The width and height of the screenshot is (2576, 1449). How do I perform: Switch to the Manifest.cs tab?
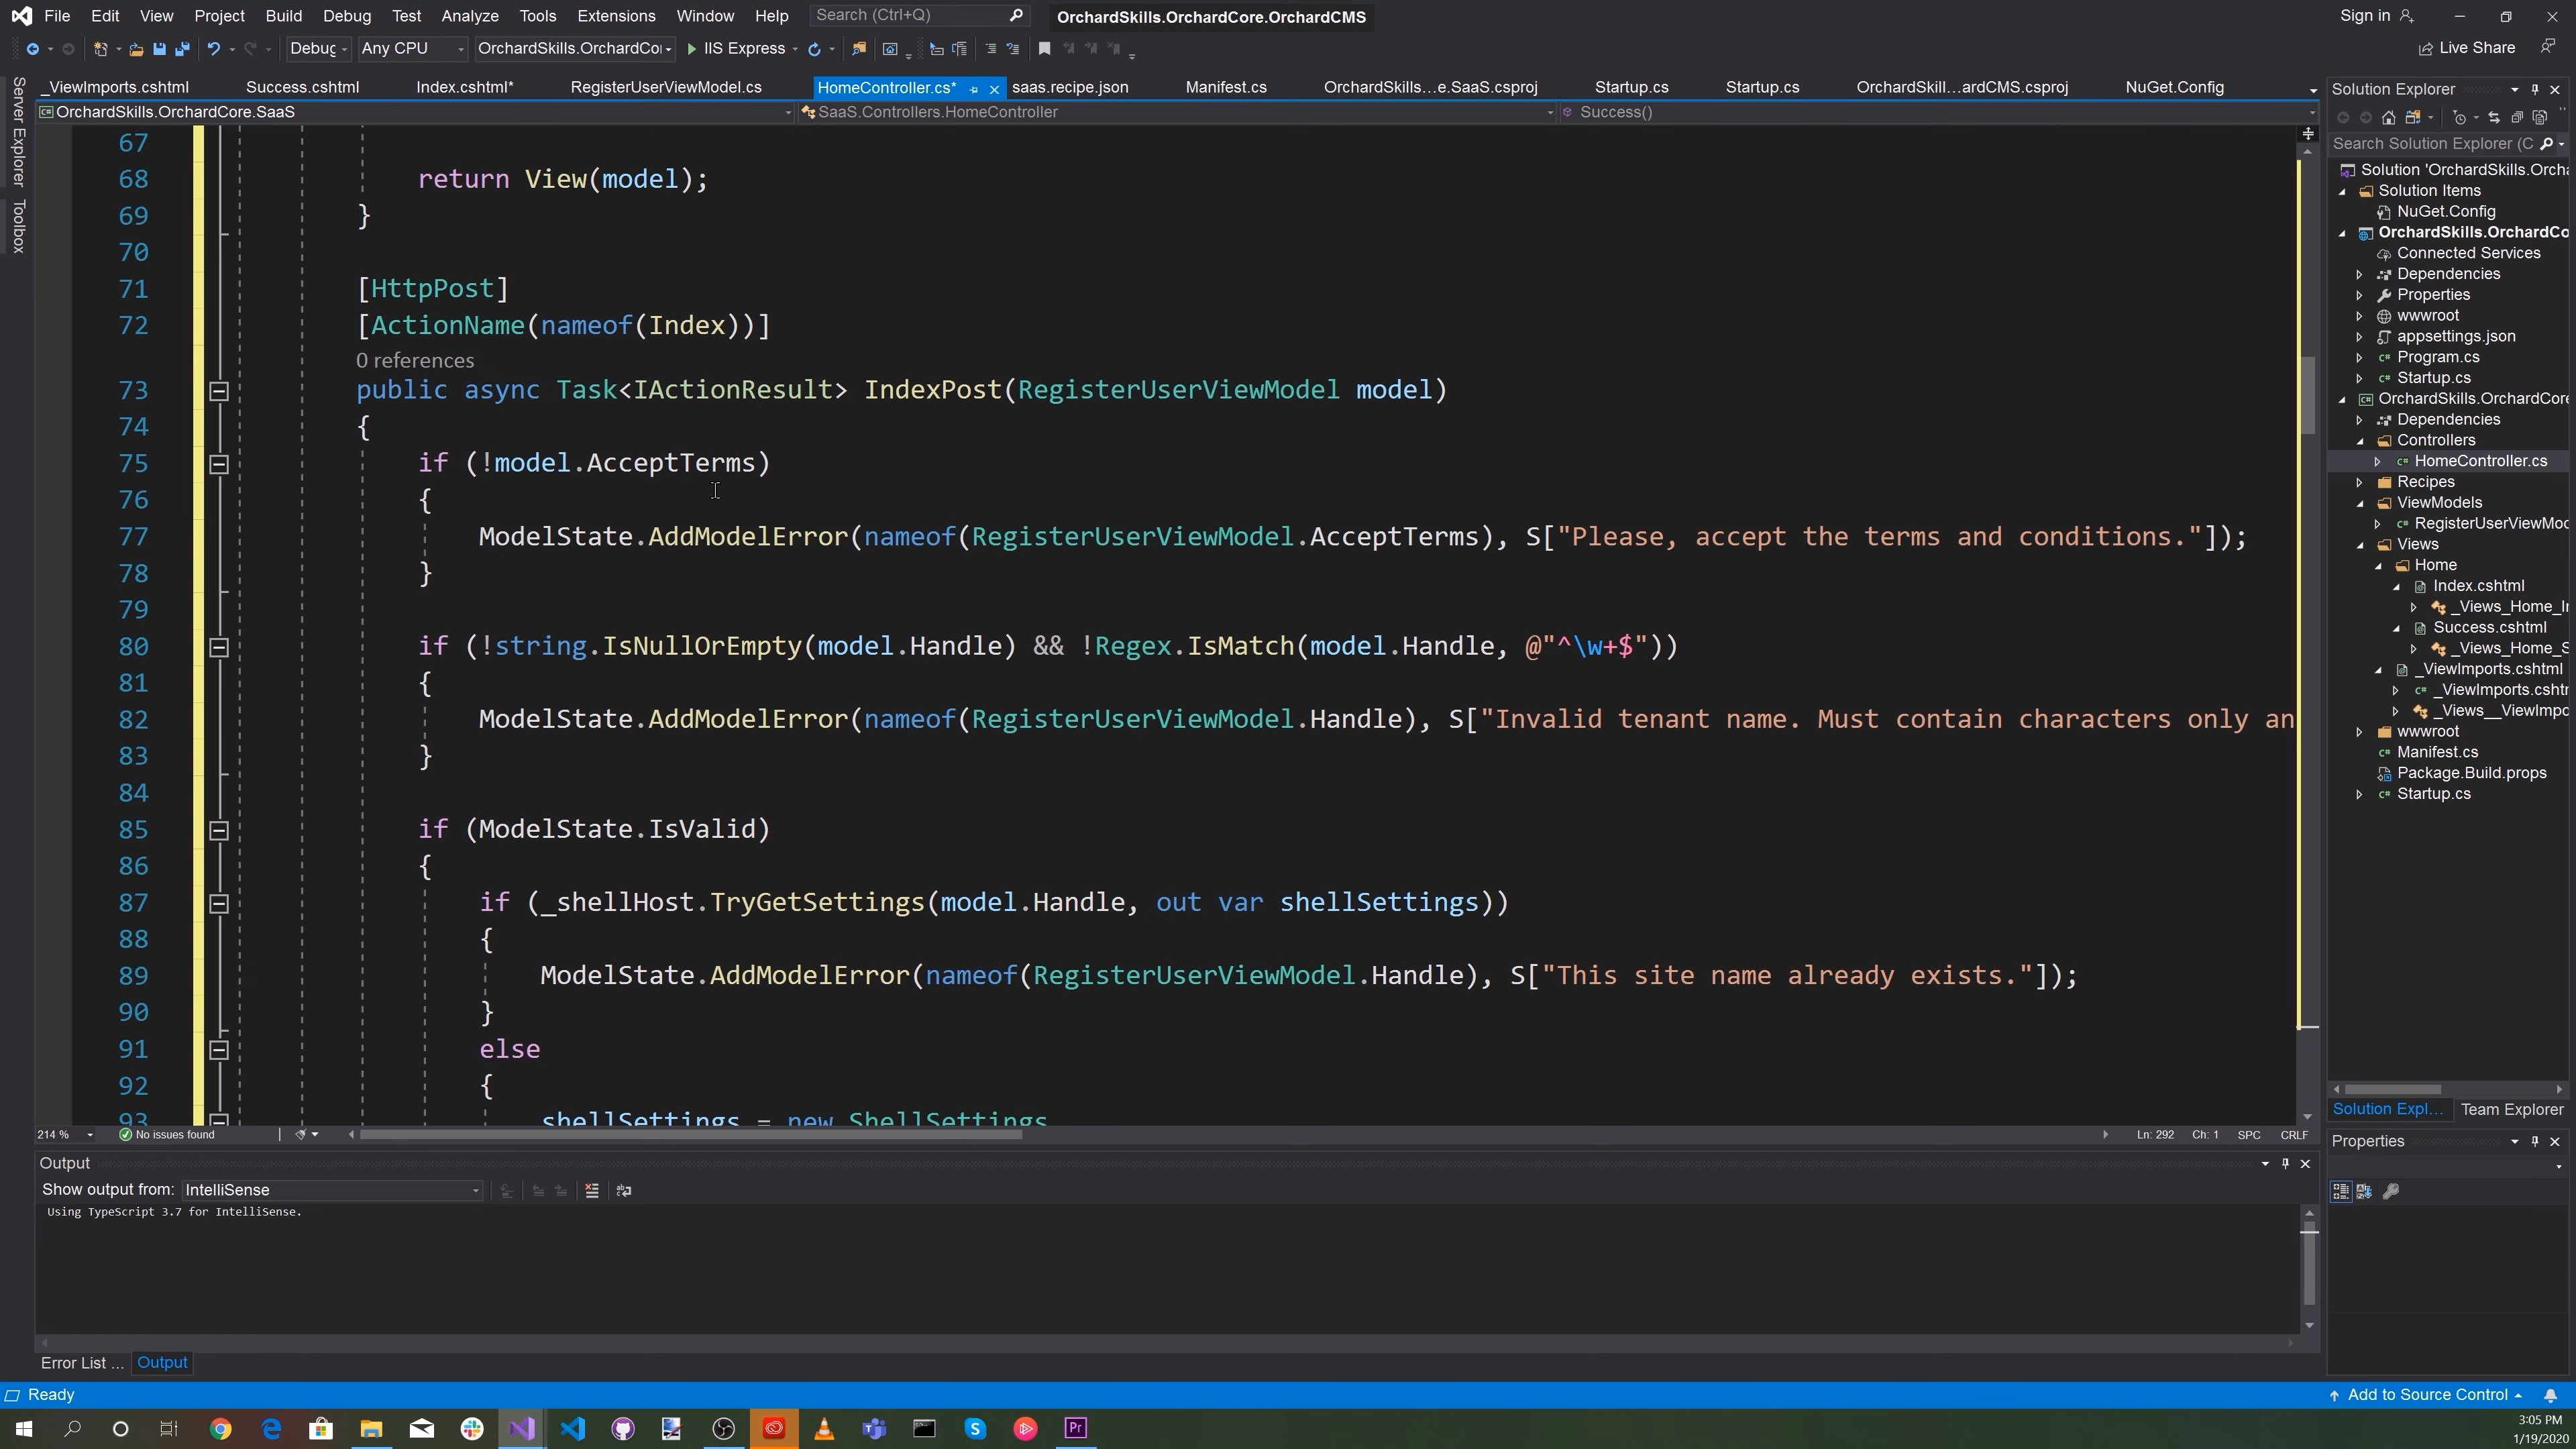point(1226,88)
